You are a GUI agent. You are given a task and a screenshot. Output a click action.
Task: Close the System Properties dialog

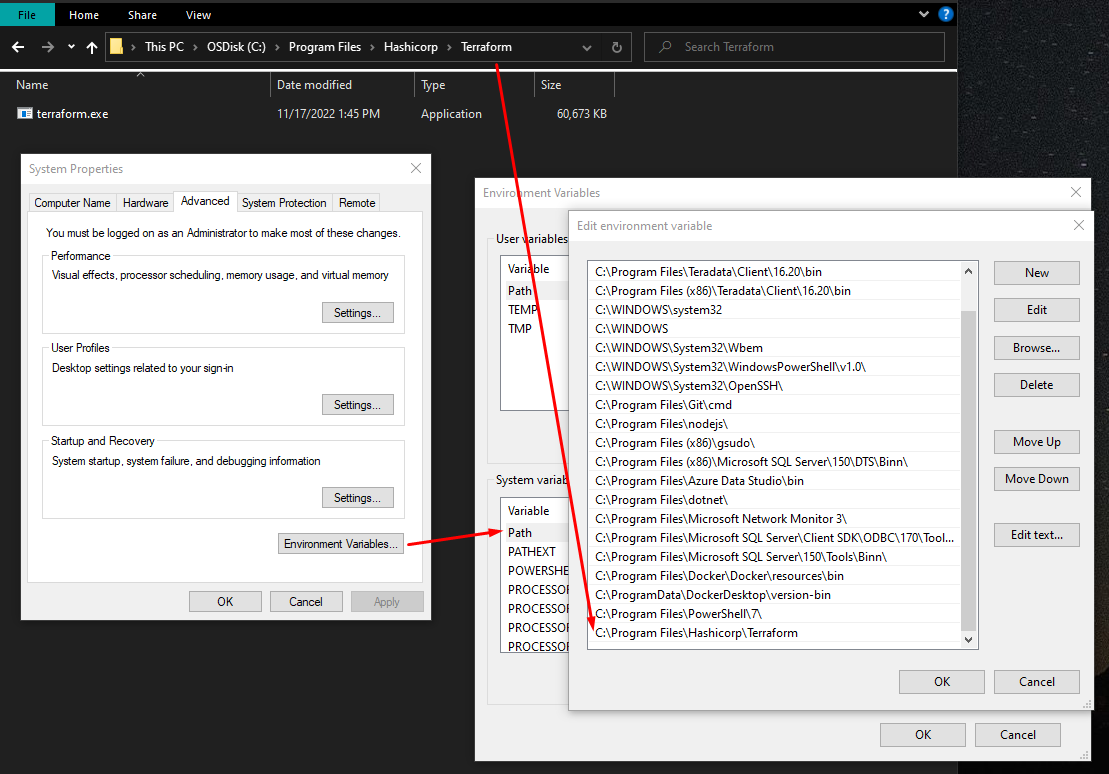click(416, 168)
